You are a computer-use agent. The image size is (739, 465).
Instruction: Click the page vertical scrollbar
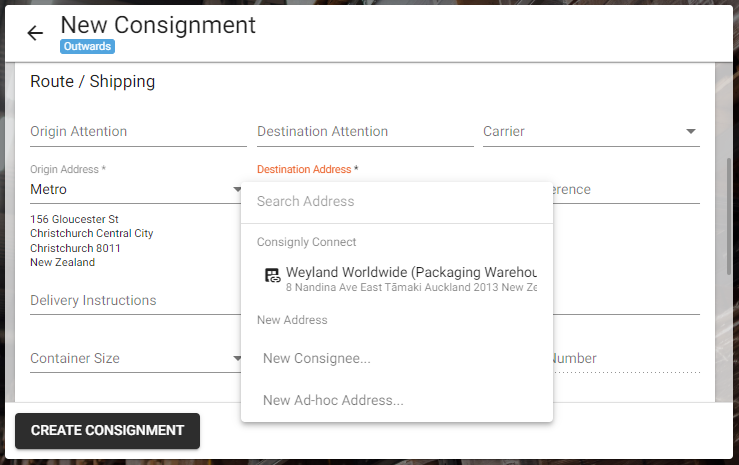pyautogui.click(x=729, y=217)
